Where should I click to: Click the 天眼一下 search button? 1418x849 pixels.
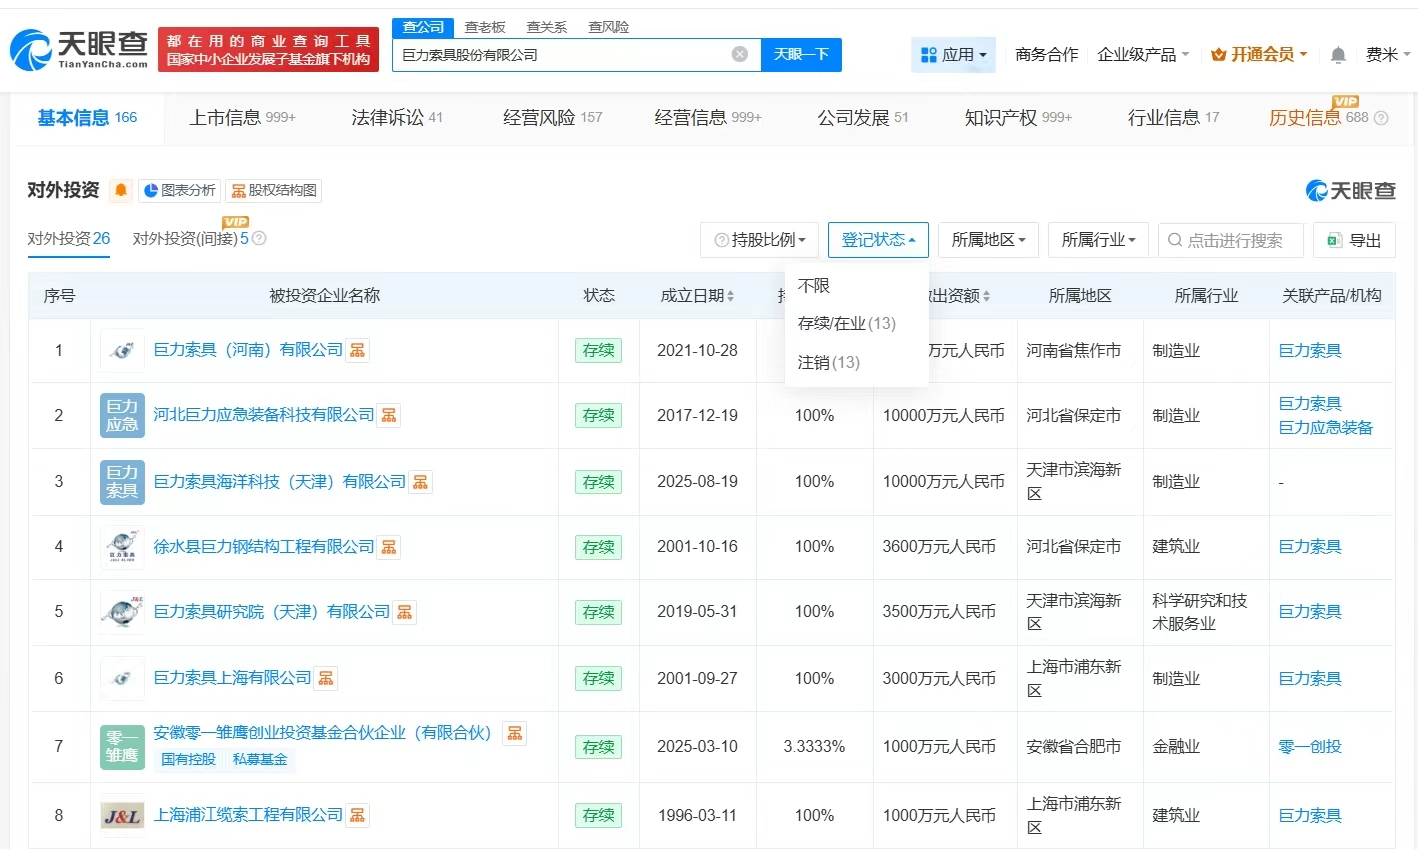(x=801, y=54)
